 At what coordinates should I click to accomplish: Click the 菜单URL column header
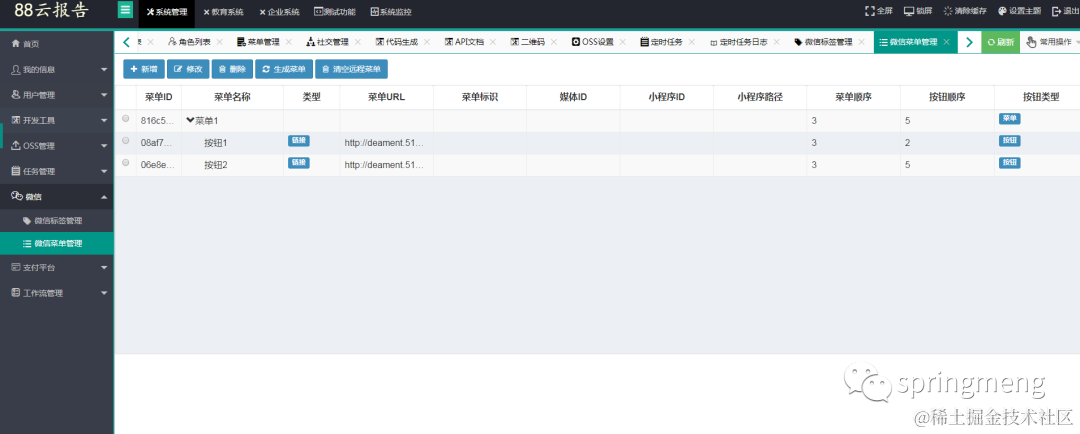386,97
